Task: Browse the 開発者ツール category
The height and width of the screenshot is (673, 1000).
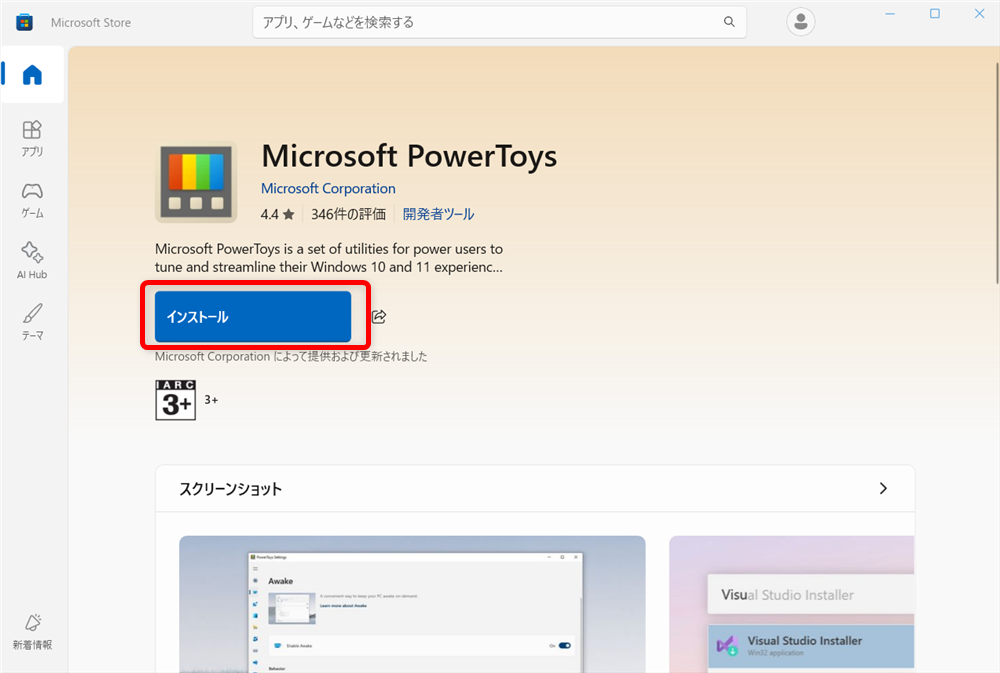Action: coord(437,213)
